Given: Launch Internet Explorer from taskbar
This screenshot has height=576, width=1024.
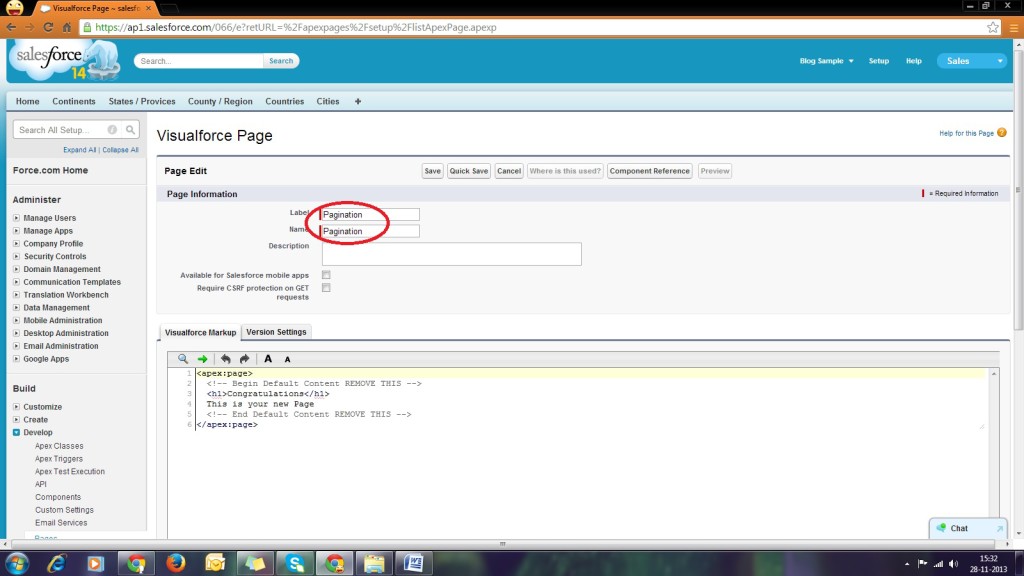Looking at the screenshot, I should (57, 563).
